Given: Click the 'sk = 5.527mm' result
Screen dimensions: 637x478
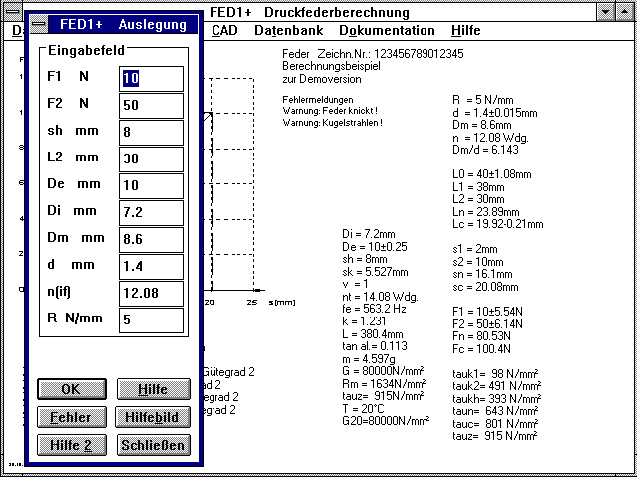Looking at the screenshot, I should point(375,272).
